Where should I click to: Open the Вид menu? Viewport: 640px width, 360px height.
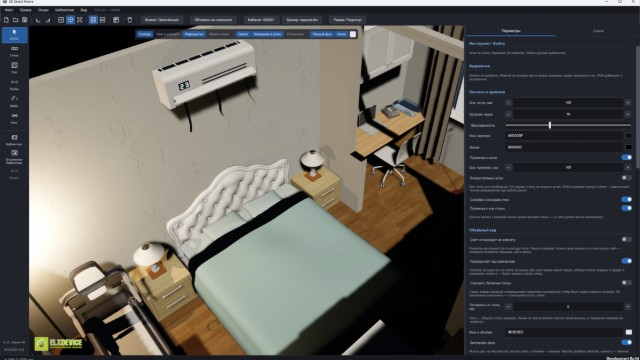[x=83, y=10]
